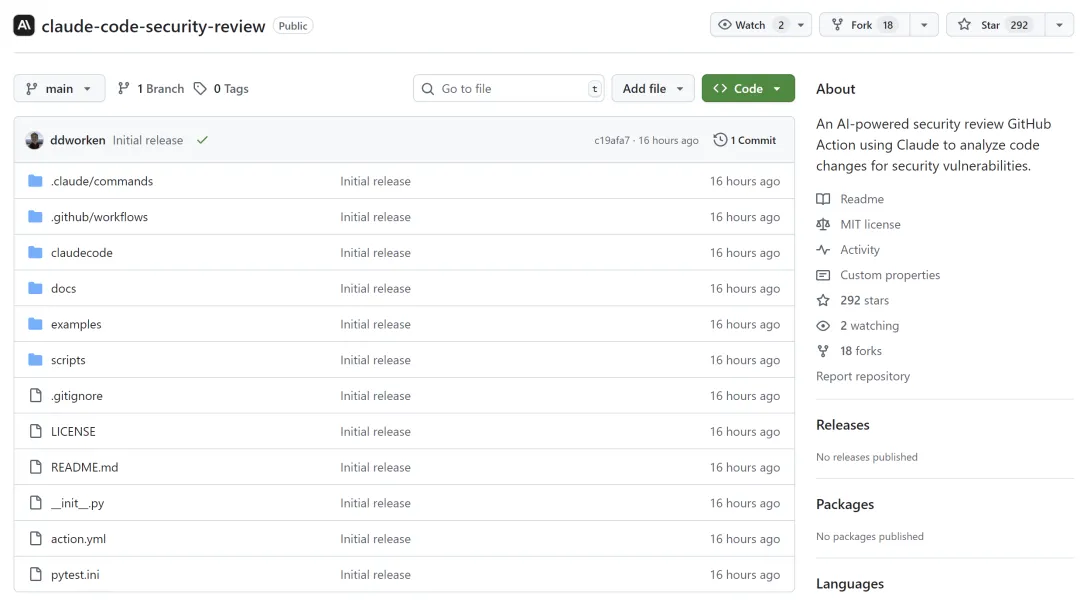Click the Anthropic organization avatar icon
The height and width of the screenshot is (602, 1080).
(24, 25)
